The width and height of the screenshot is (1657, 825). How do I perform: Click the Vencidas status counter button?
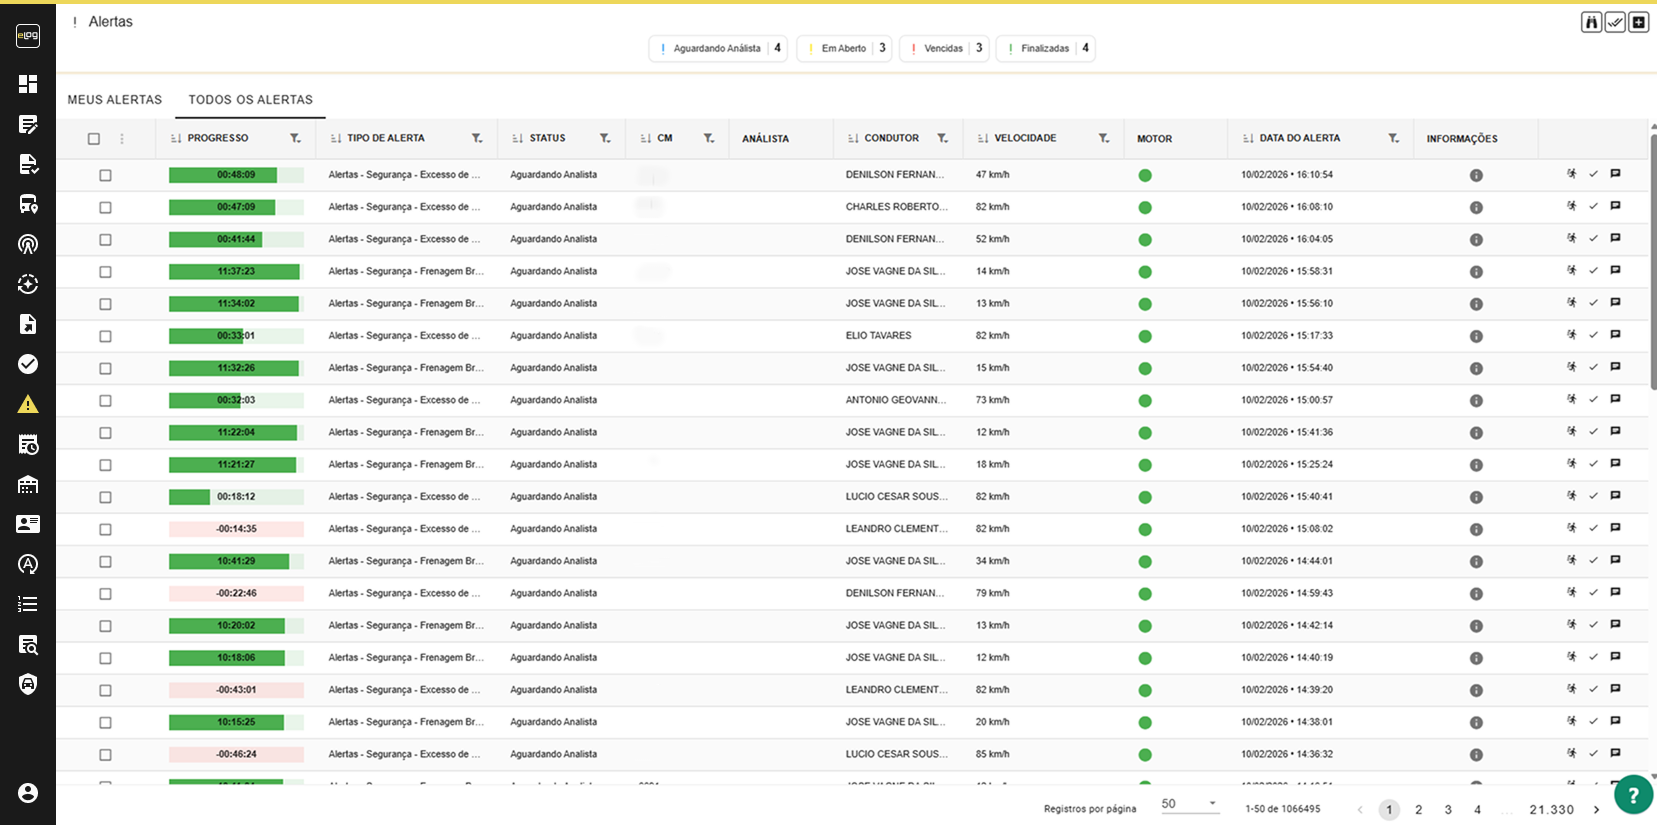(x=944, y=48)
